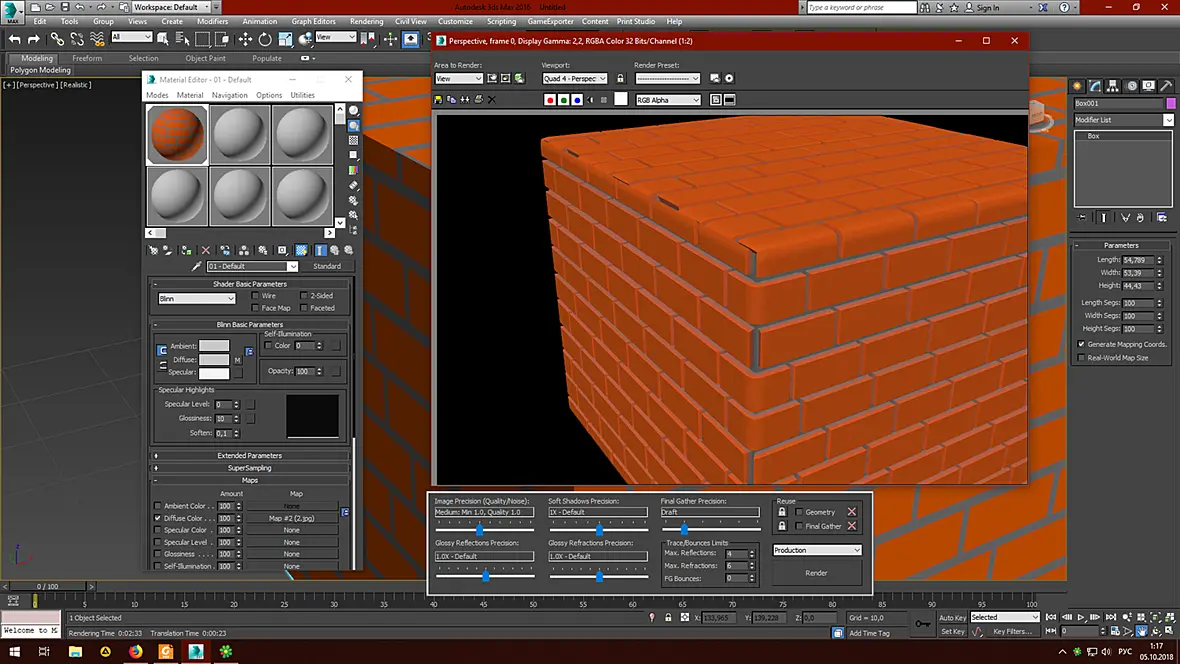Enable the Faceted checkbox

click(304, 308)
